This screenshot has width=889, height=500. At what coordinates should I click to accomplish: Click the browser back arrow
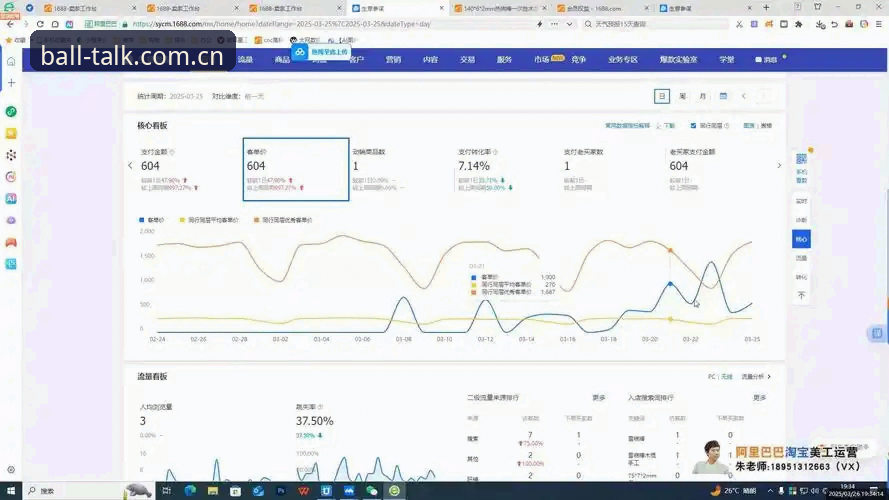(11, 24)
